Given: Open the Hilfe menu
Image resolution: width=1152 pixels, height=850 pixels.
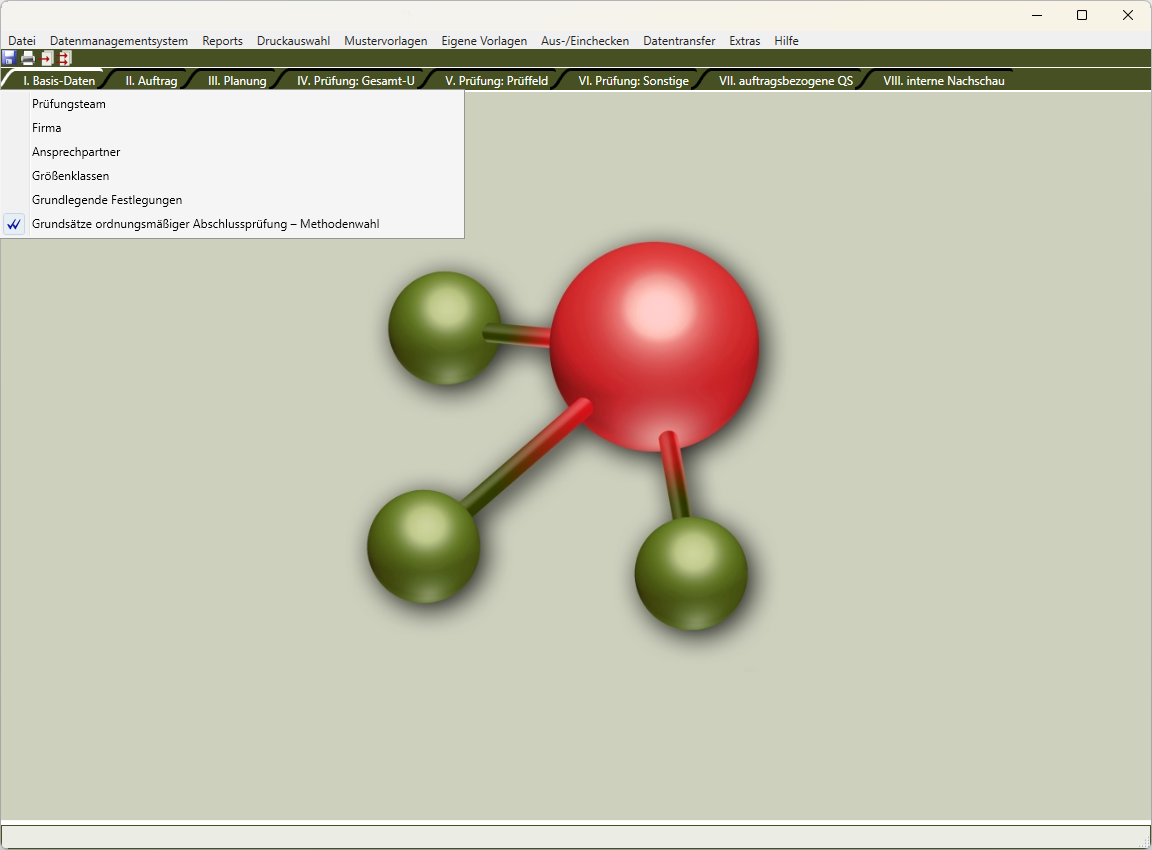Looking at the screenshot, I should point(786,41).
